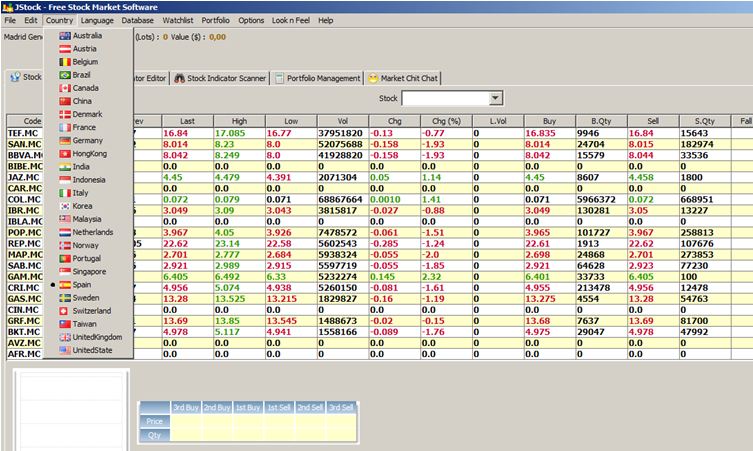This screenshot has height=451, width=753.
Task: Sort by Vol column header
Action: [343, 122]
